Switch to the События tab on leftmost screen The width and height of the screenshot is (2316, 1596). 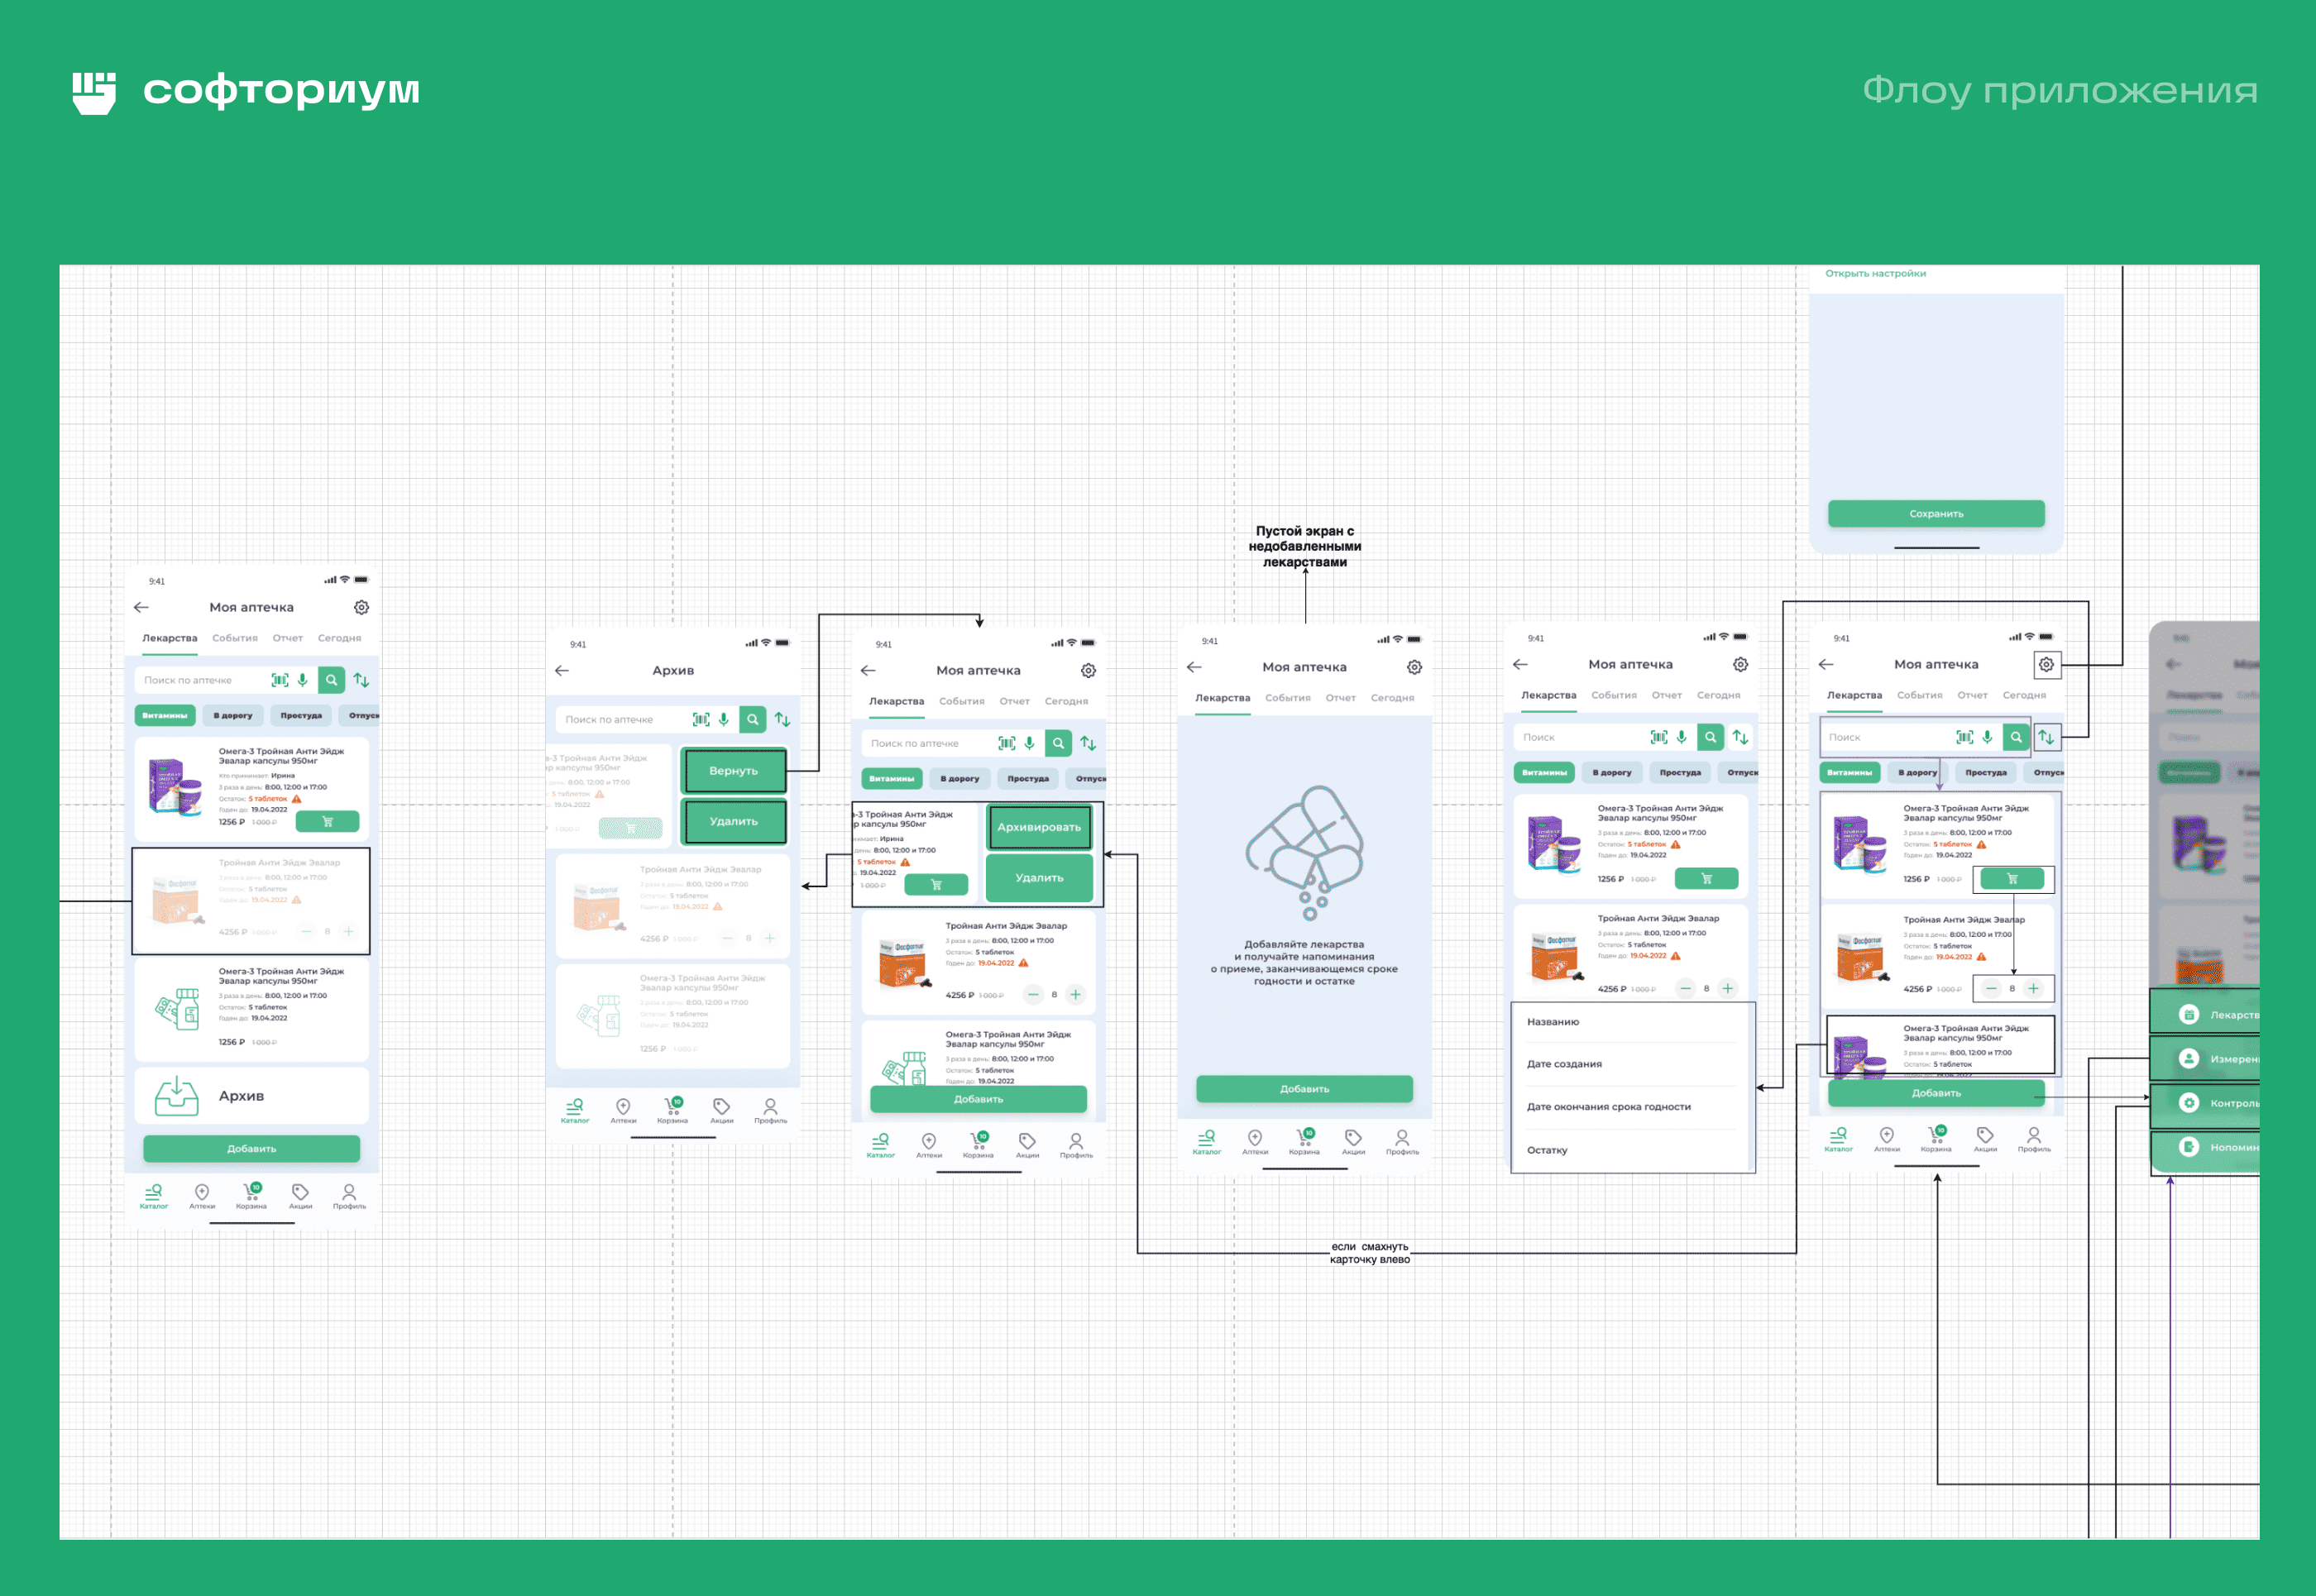pos(235,638)
